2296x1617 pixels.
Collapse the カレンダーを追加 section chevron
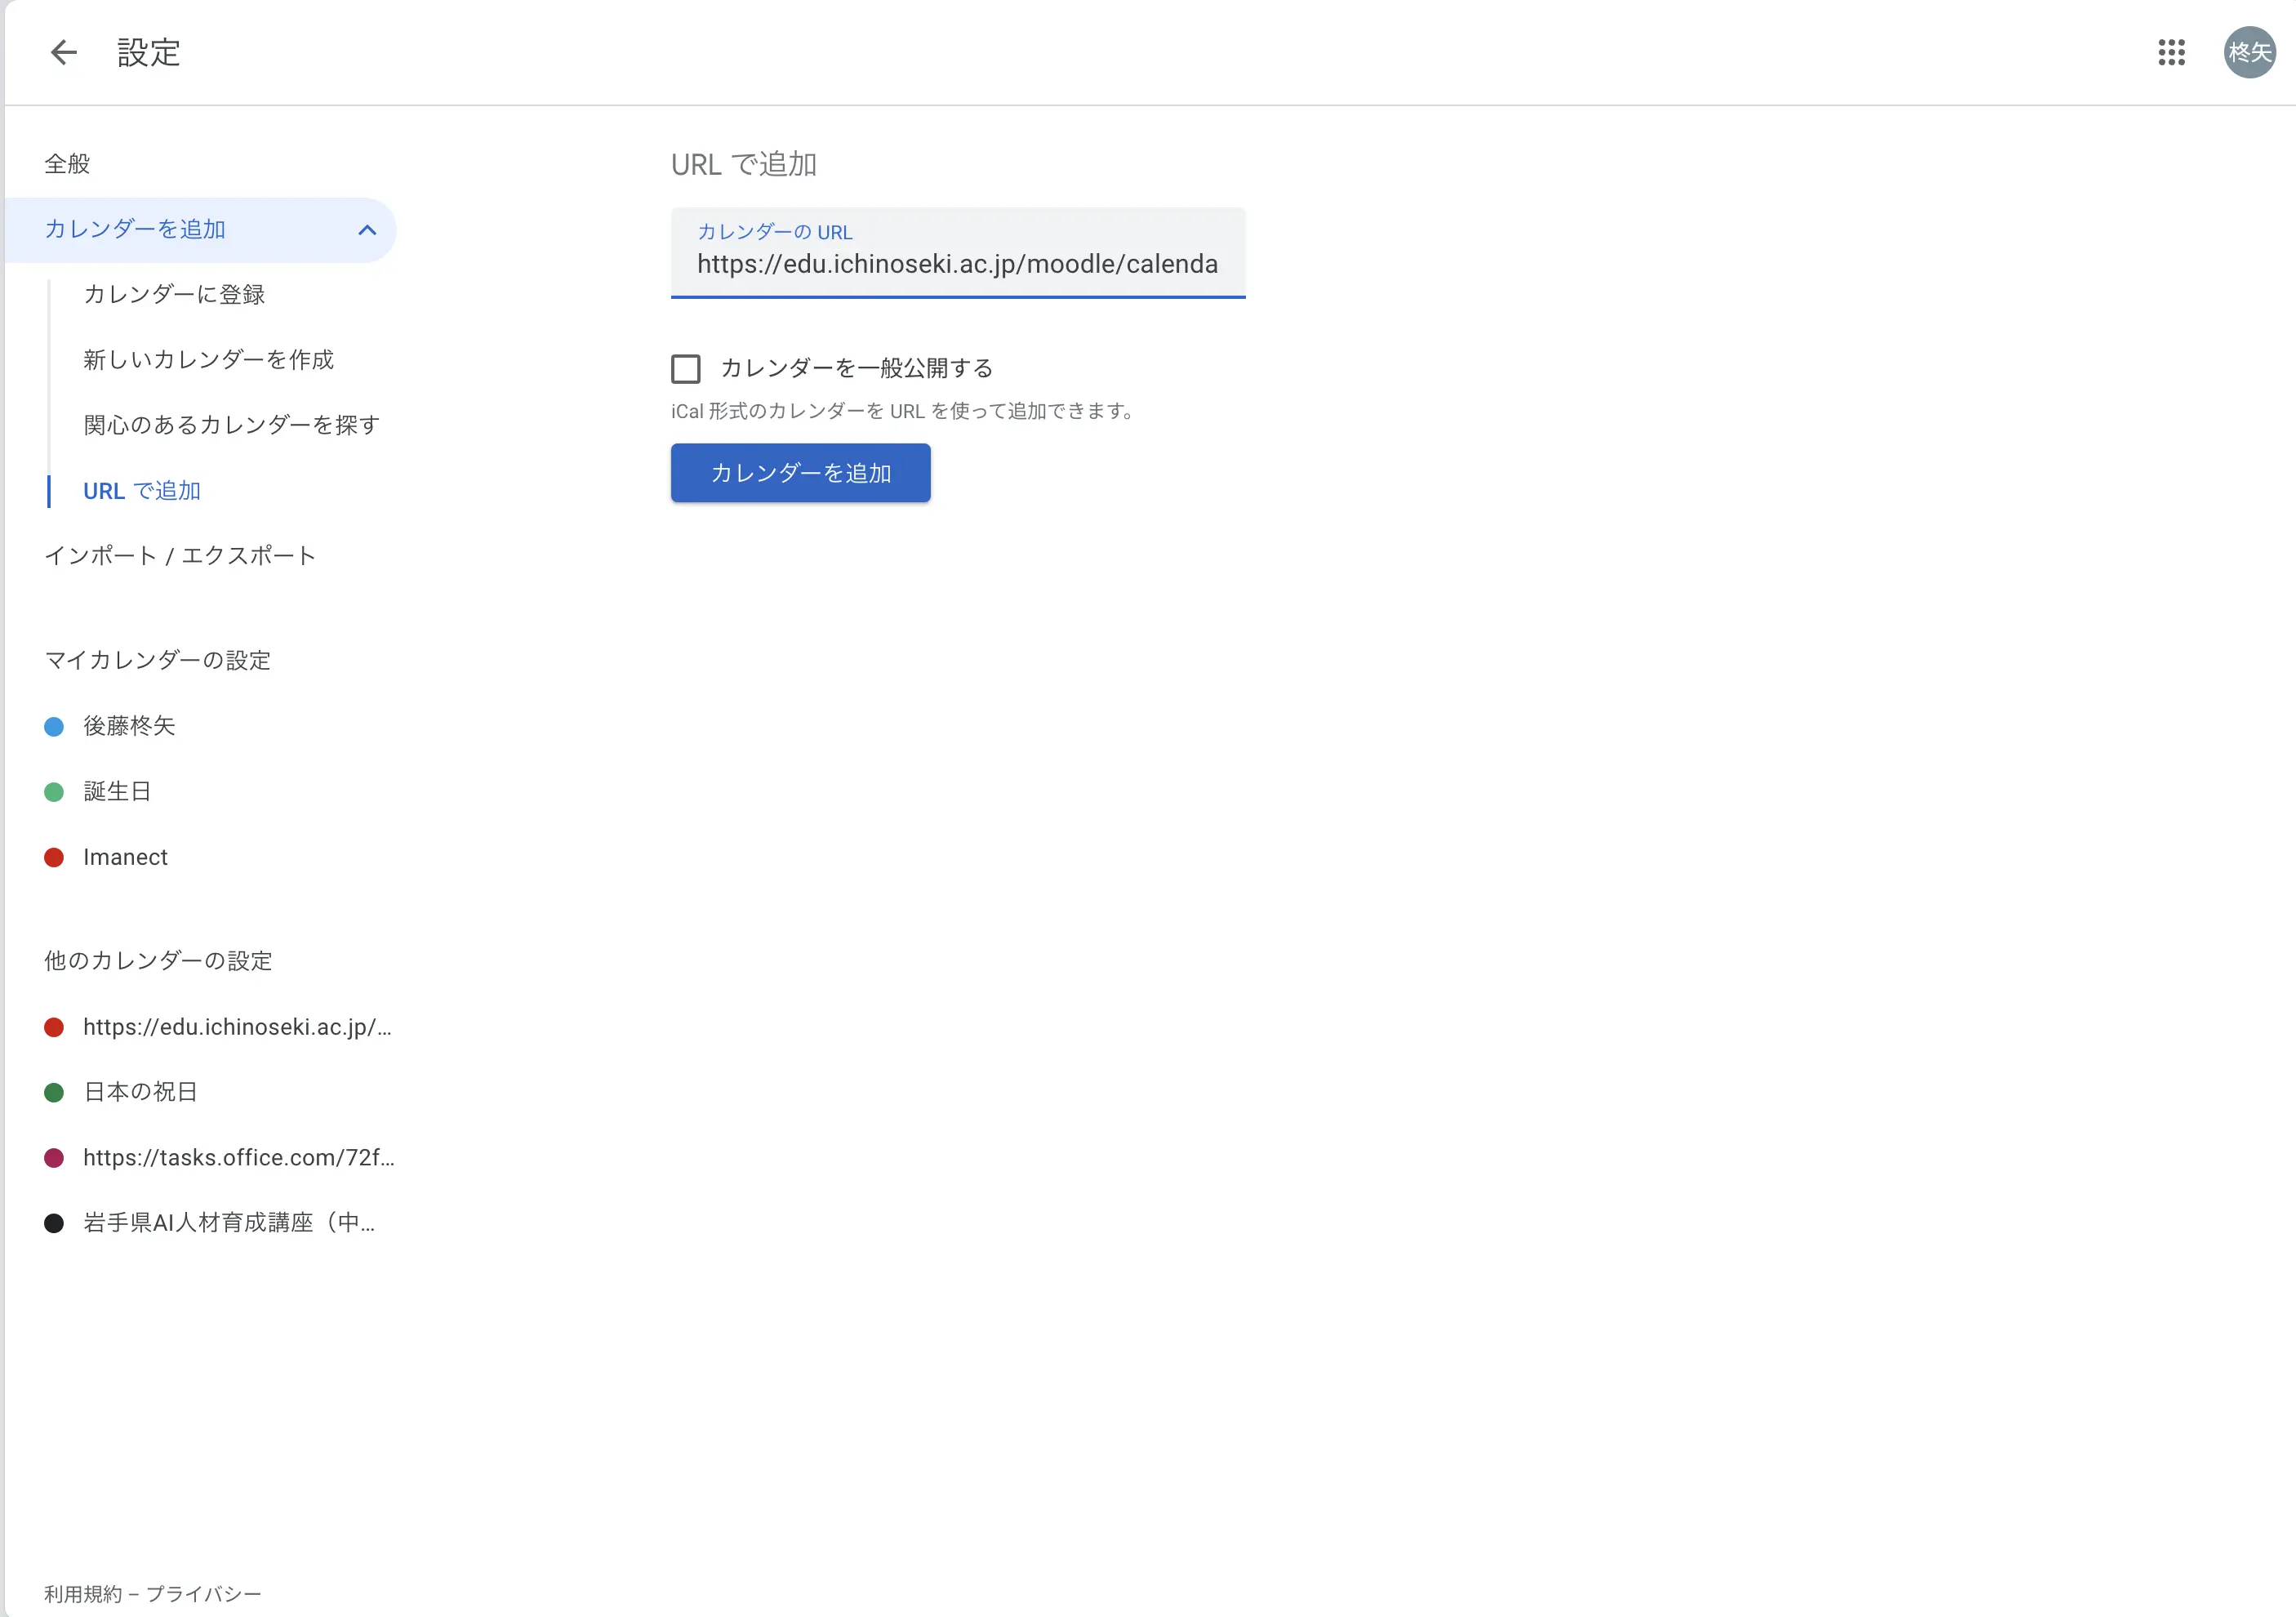[367, 230]
